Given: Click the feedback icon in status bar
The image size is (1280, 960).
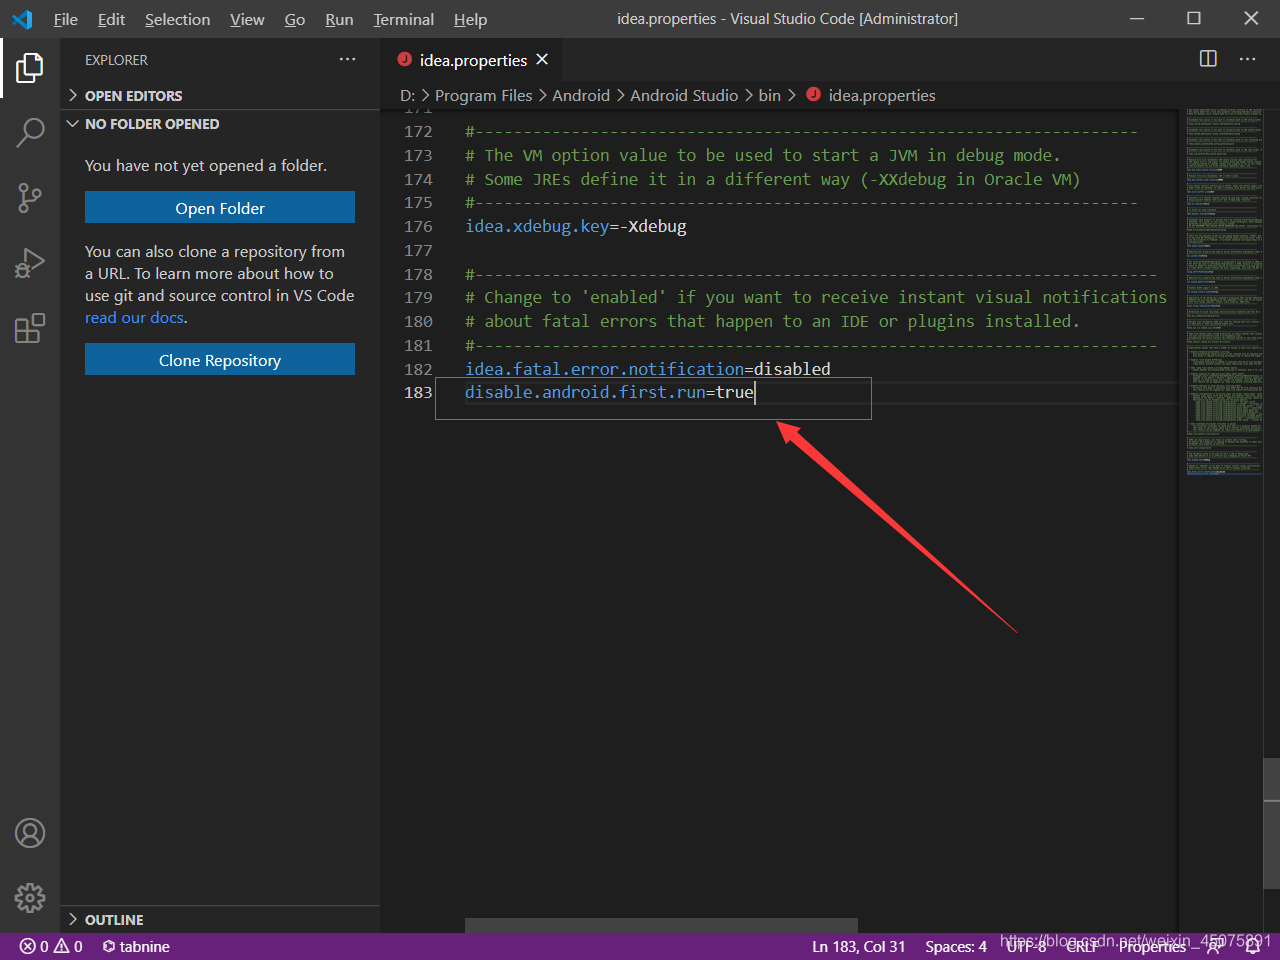Looking at the screenshot, I should (x=1214, y=947).
